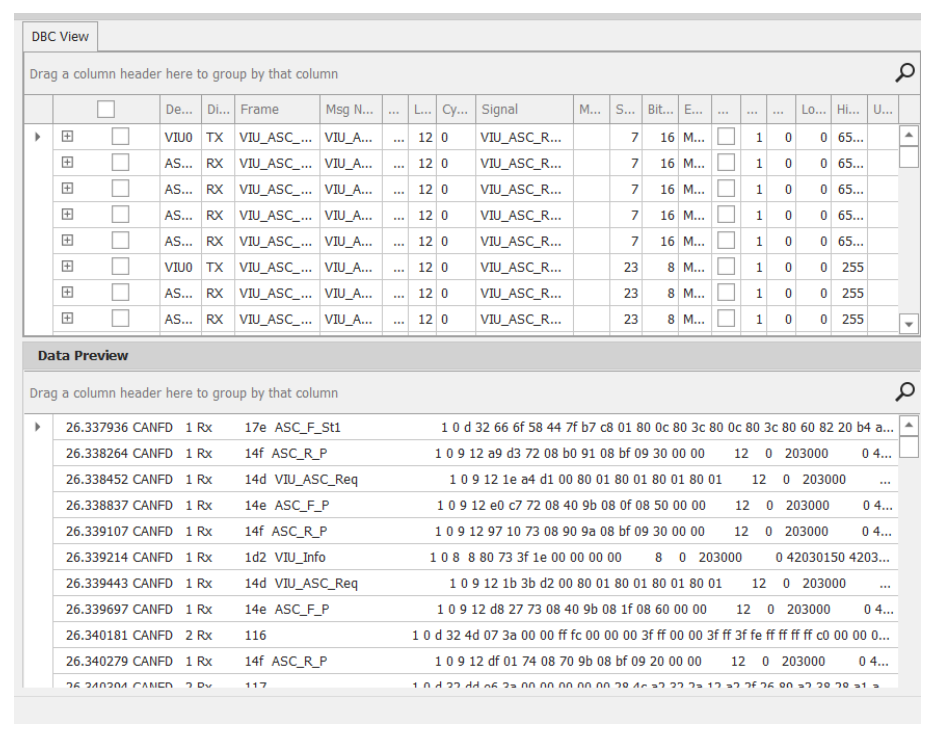Expand the bottom AS... RX row of DBC view
Image resolution: width=930 pixels, height=736 pixels.
[68, 318]
